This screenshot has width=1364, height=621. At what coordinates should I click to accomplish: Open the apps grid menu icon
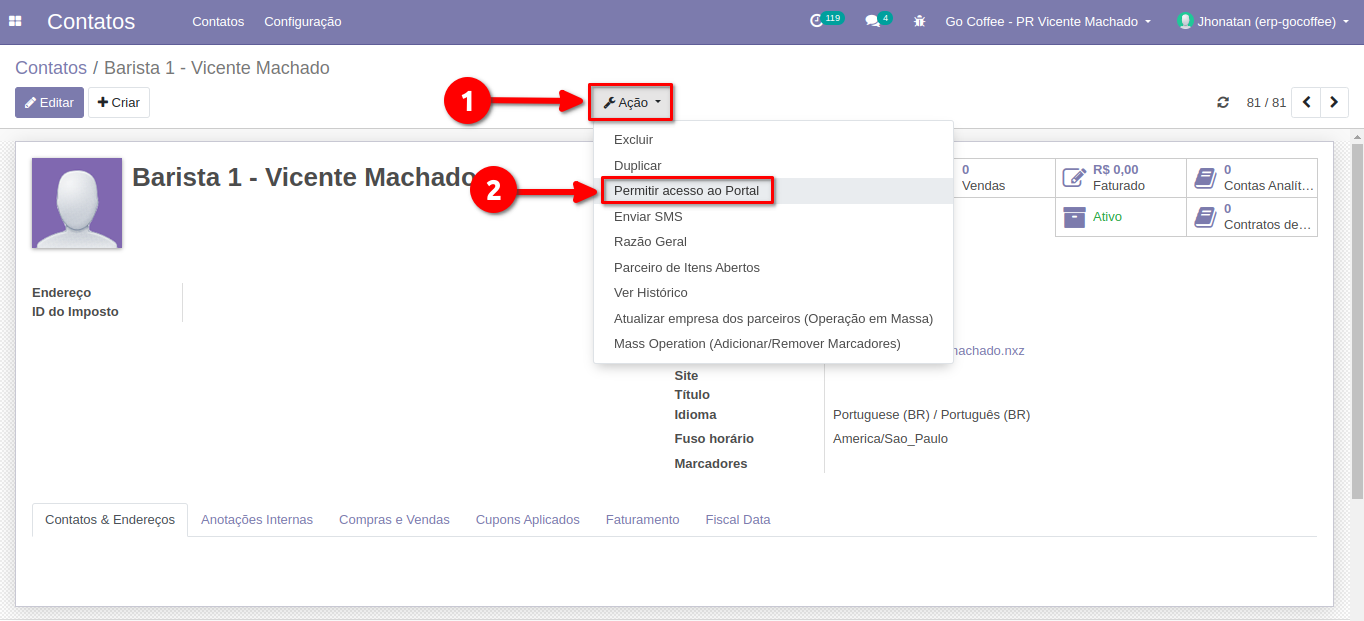point(15,21)
